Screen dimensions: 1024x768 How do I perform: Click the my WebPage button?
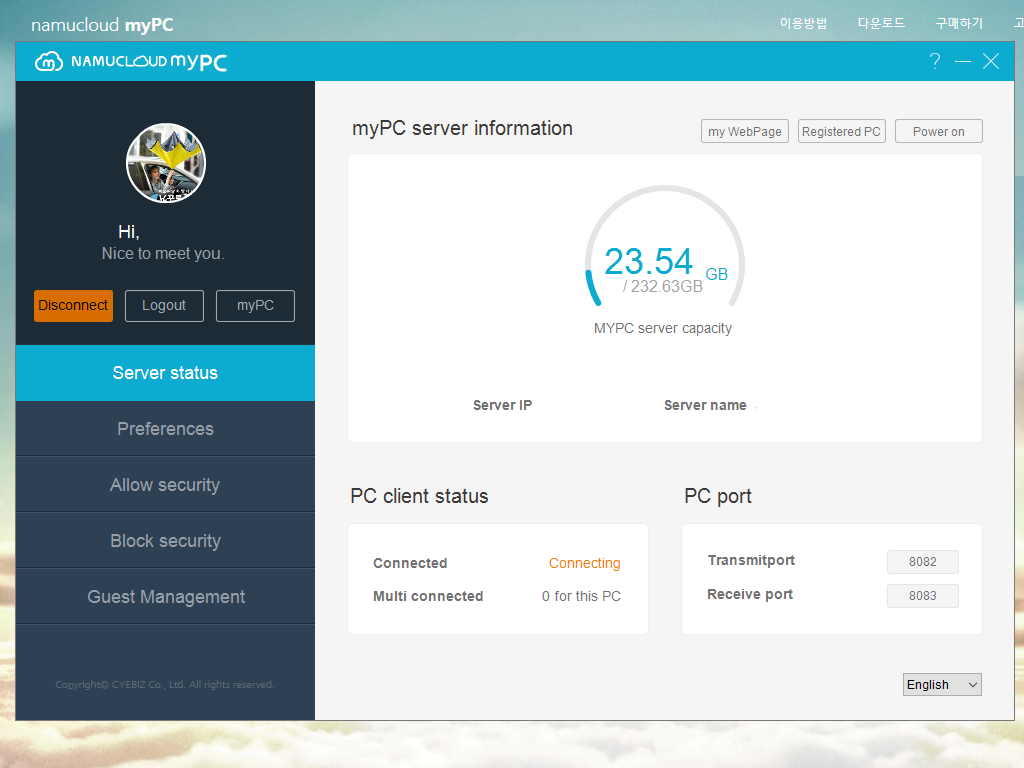(744, 131)
